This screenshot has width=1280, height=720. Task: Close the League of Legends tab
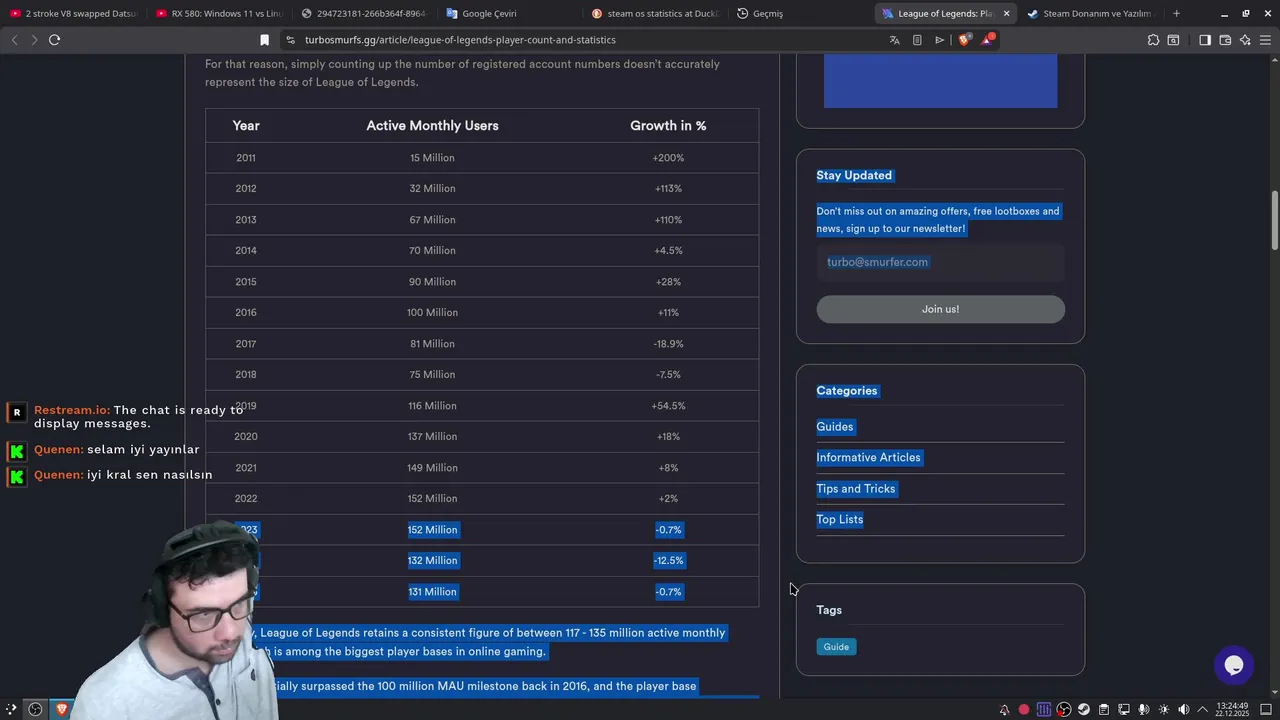point(1006,14)
